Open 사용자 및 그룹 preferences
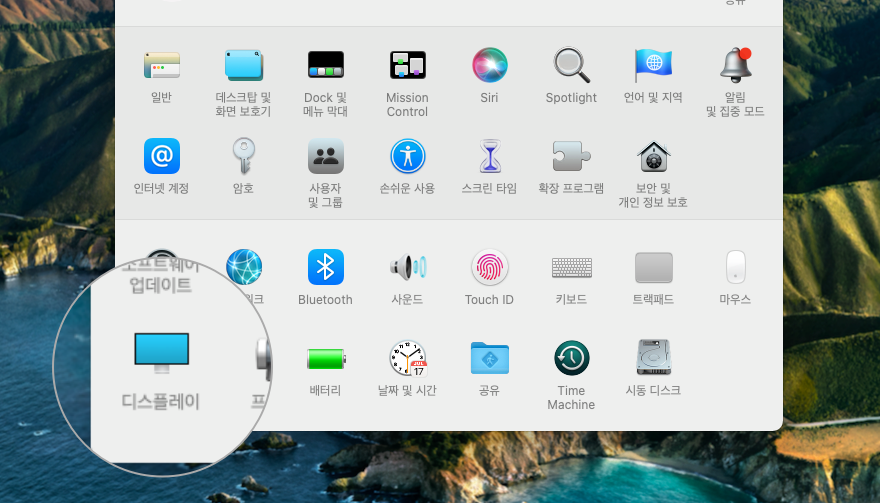 [x=326, y=156]
